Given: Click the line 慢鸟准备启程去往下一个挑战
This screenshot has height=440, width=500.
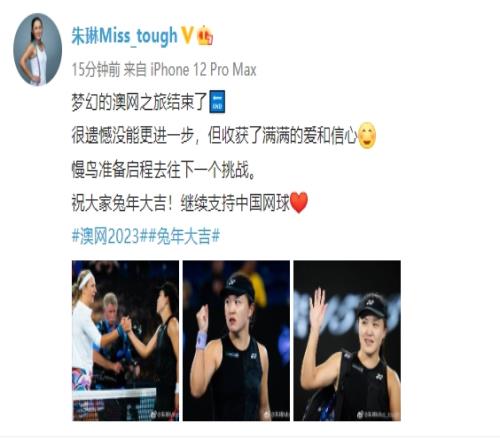Looking at the screenshot, I should coord(164,170).
